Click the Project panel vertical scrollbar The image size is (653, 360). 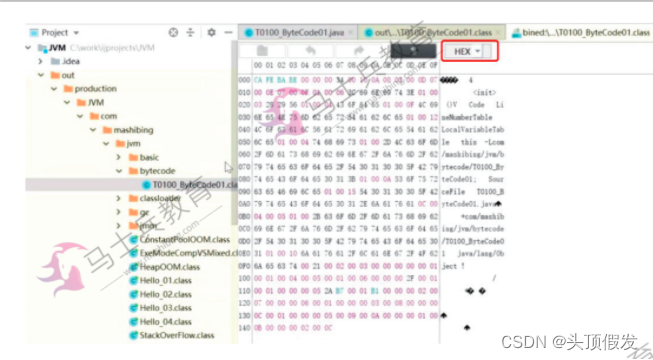234,133
